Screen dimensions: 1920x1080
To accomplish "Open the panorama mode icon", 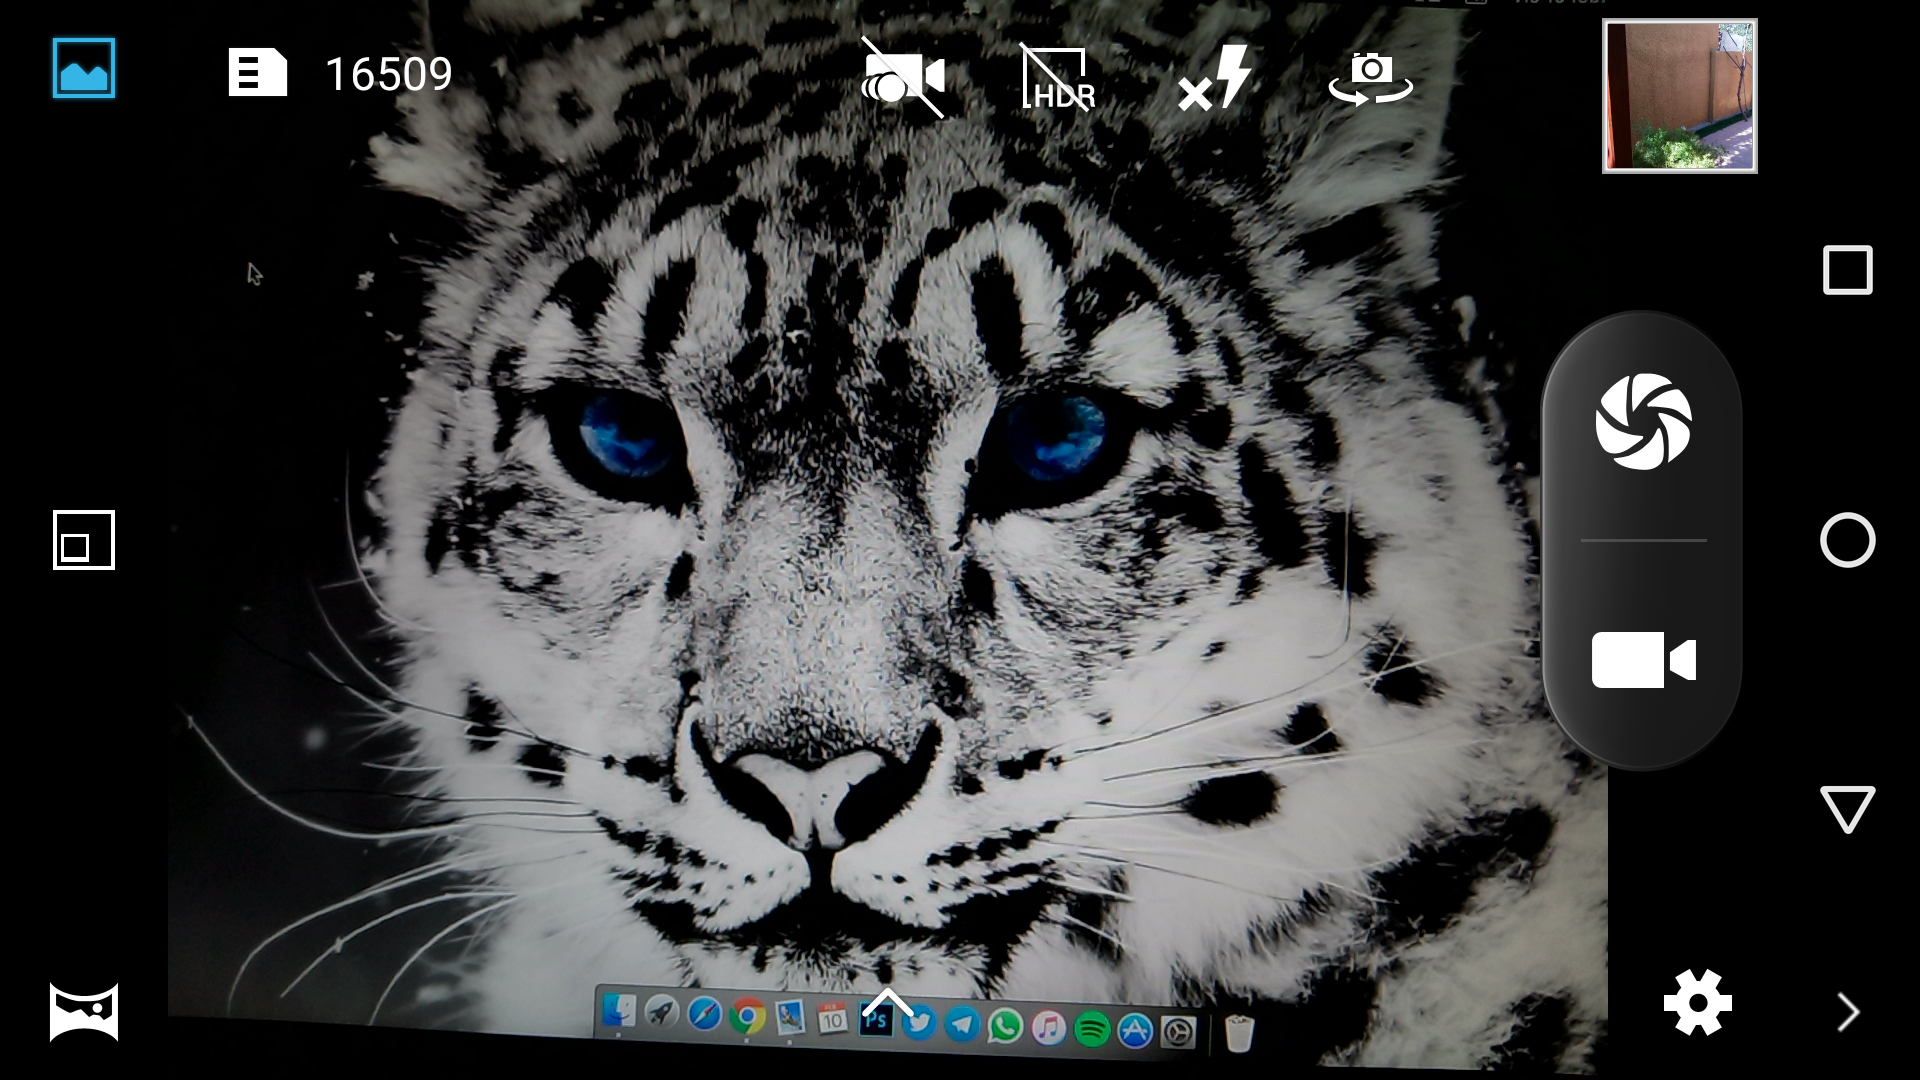I will pos(84,1012).
